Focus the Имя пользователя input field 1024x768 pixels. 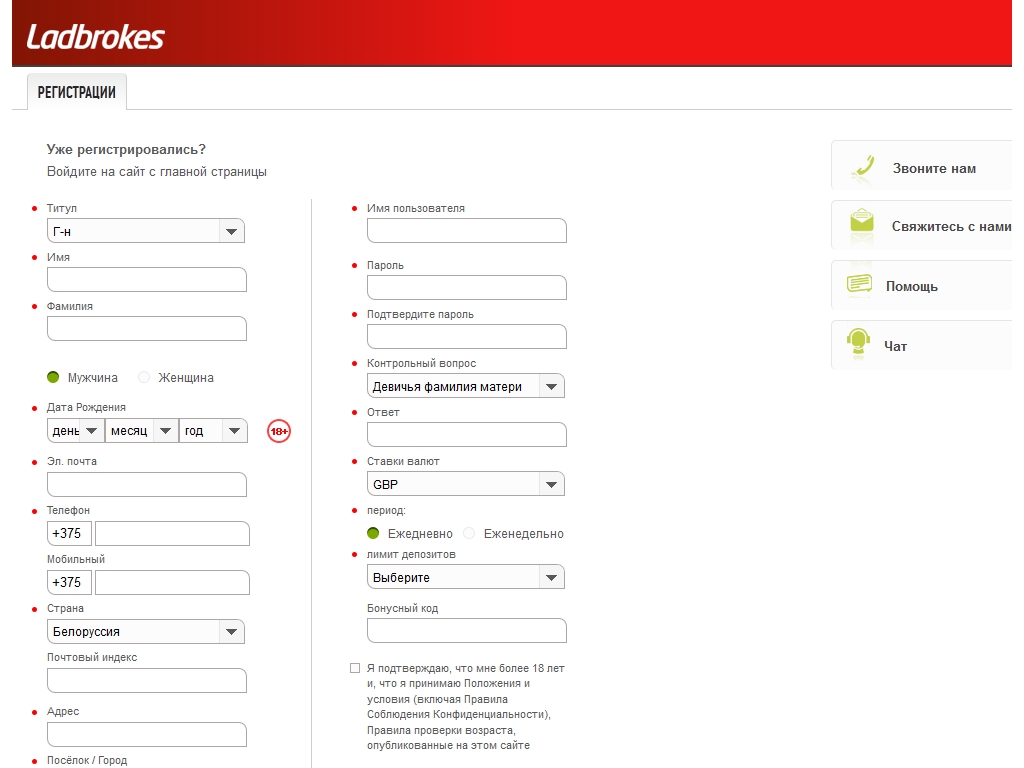click(466, 231)
